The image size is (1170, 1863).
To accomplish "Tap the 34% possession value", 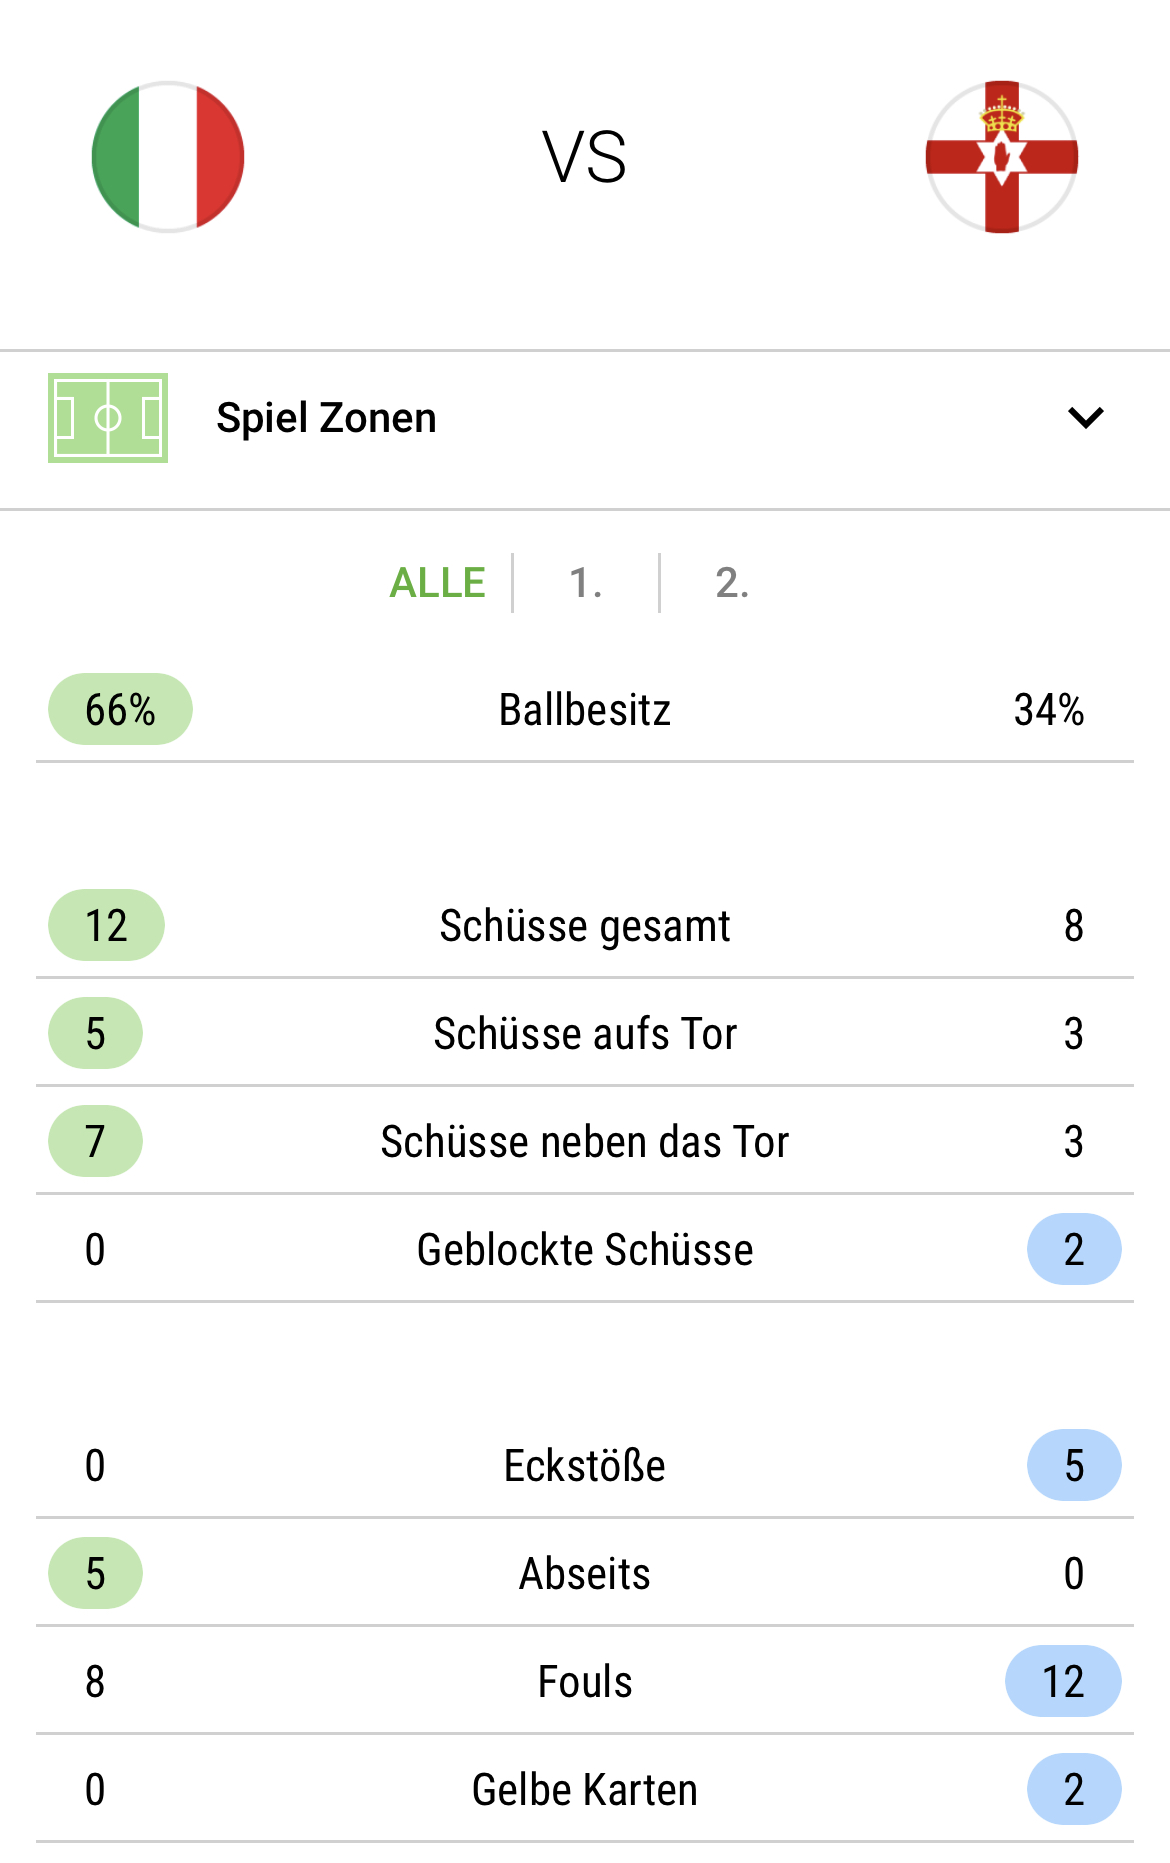I will tap(1049, 709).
